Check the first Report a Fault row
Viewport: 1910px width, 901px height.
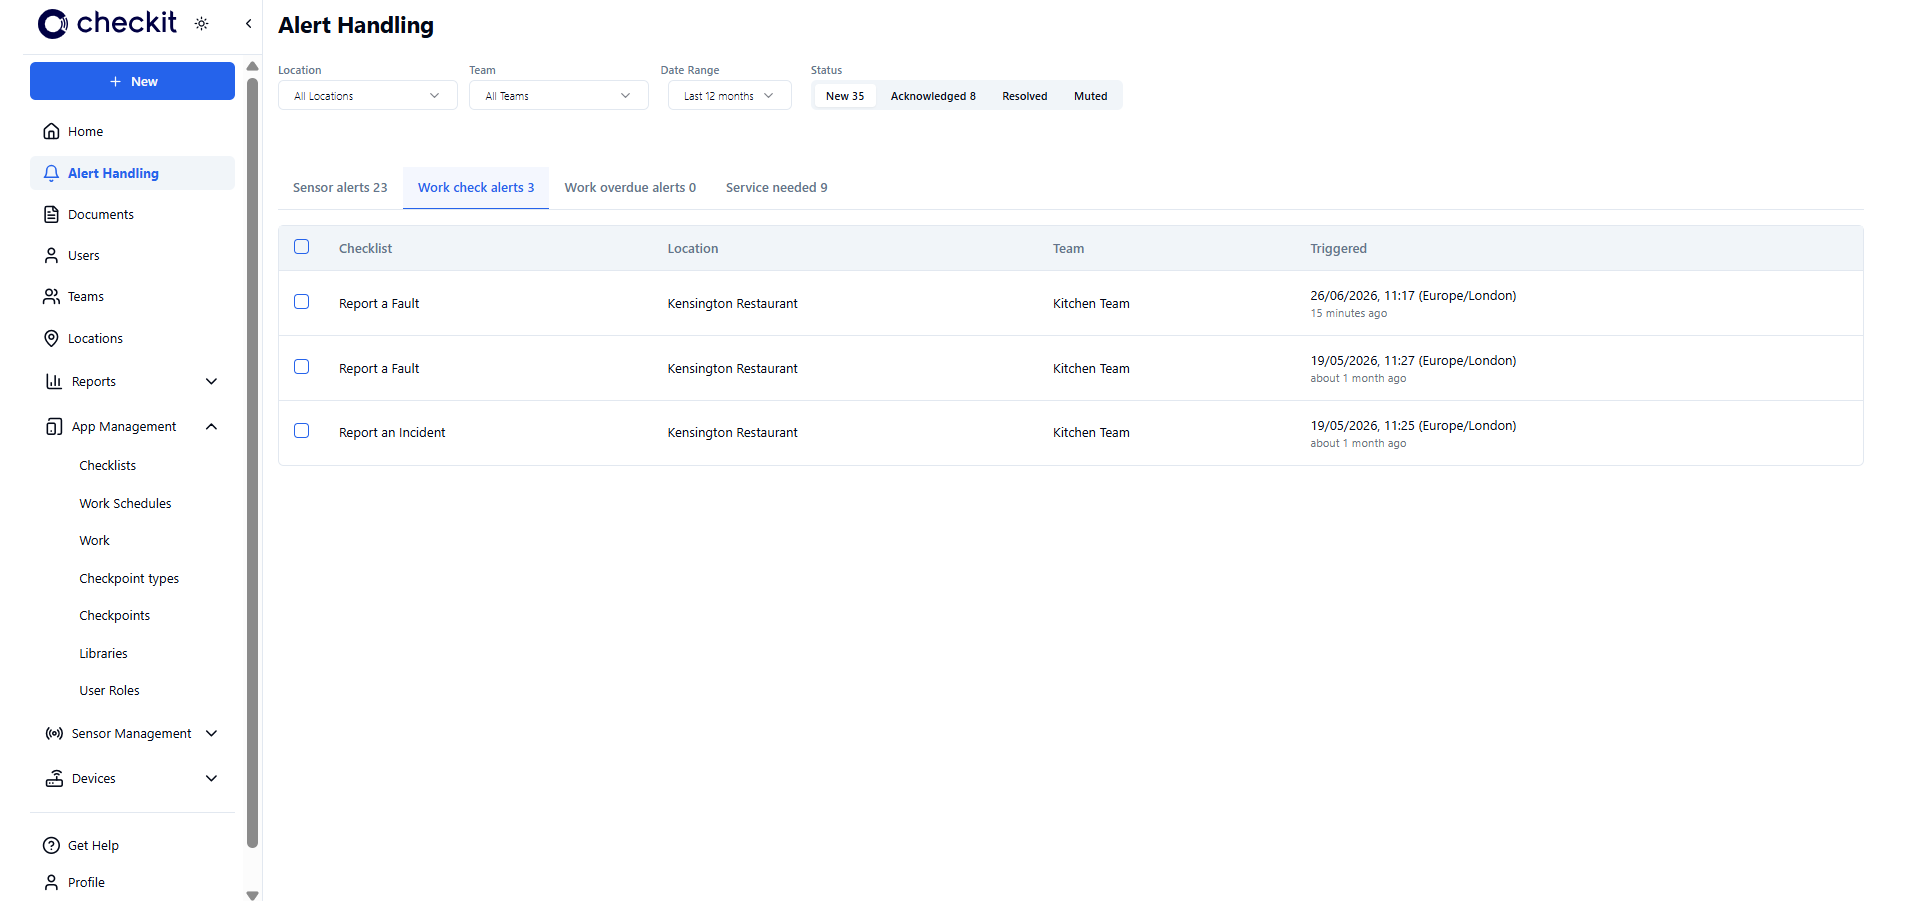[x=301, y=302]
